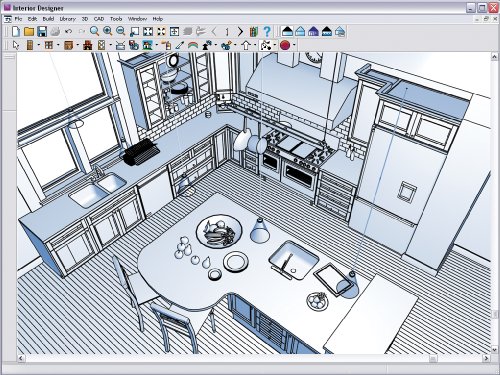Open the Tools menu
The width and height of the screenshot is (500, 375).
116,19
